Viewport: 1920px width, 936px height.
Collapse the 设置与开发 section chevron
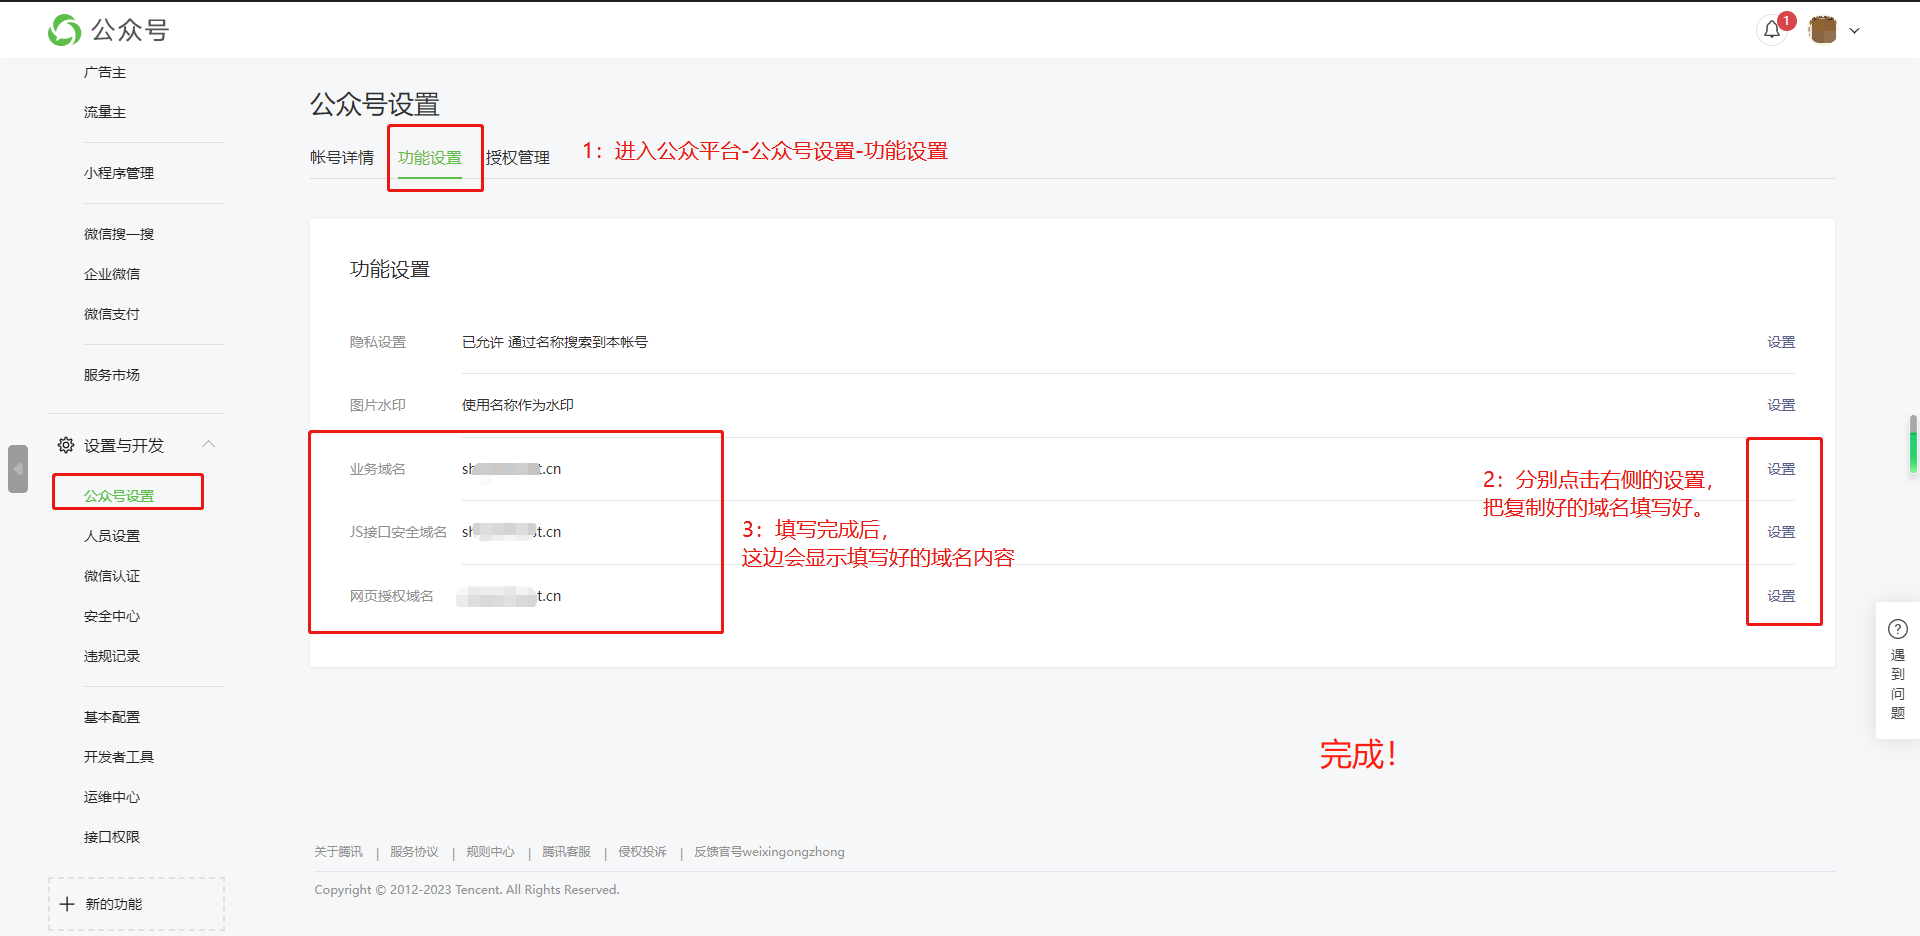pyautogui.click(x=208, y=444)
